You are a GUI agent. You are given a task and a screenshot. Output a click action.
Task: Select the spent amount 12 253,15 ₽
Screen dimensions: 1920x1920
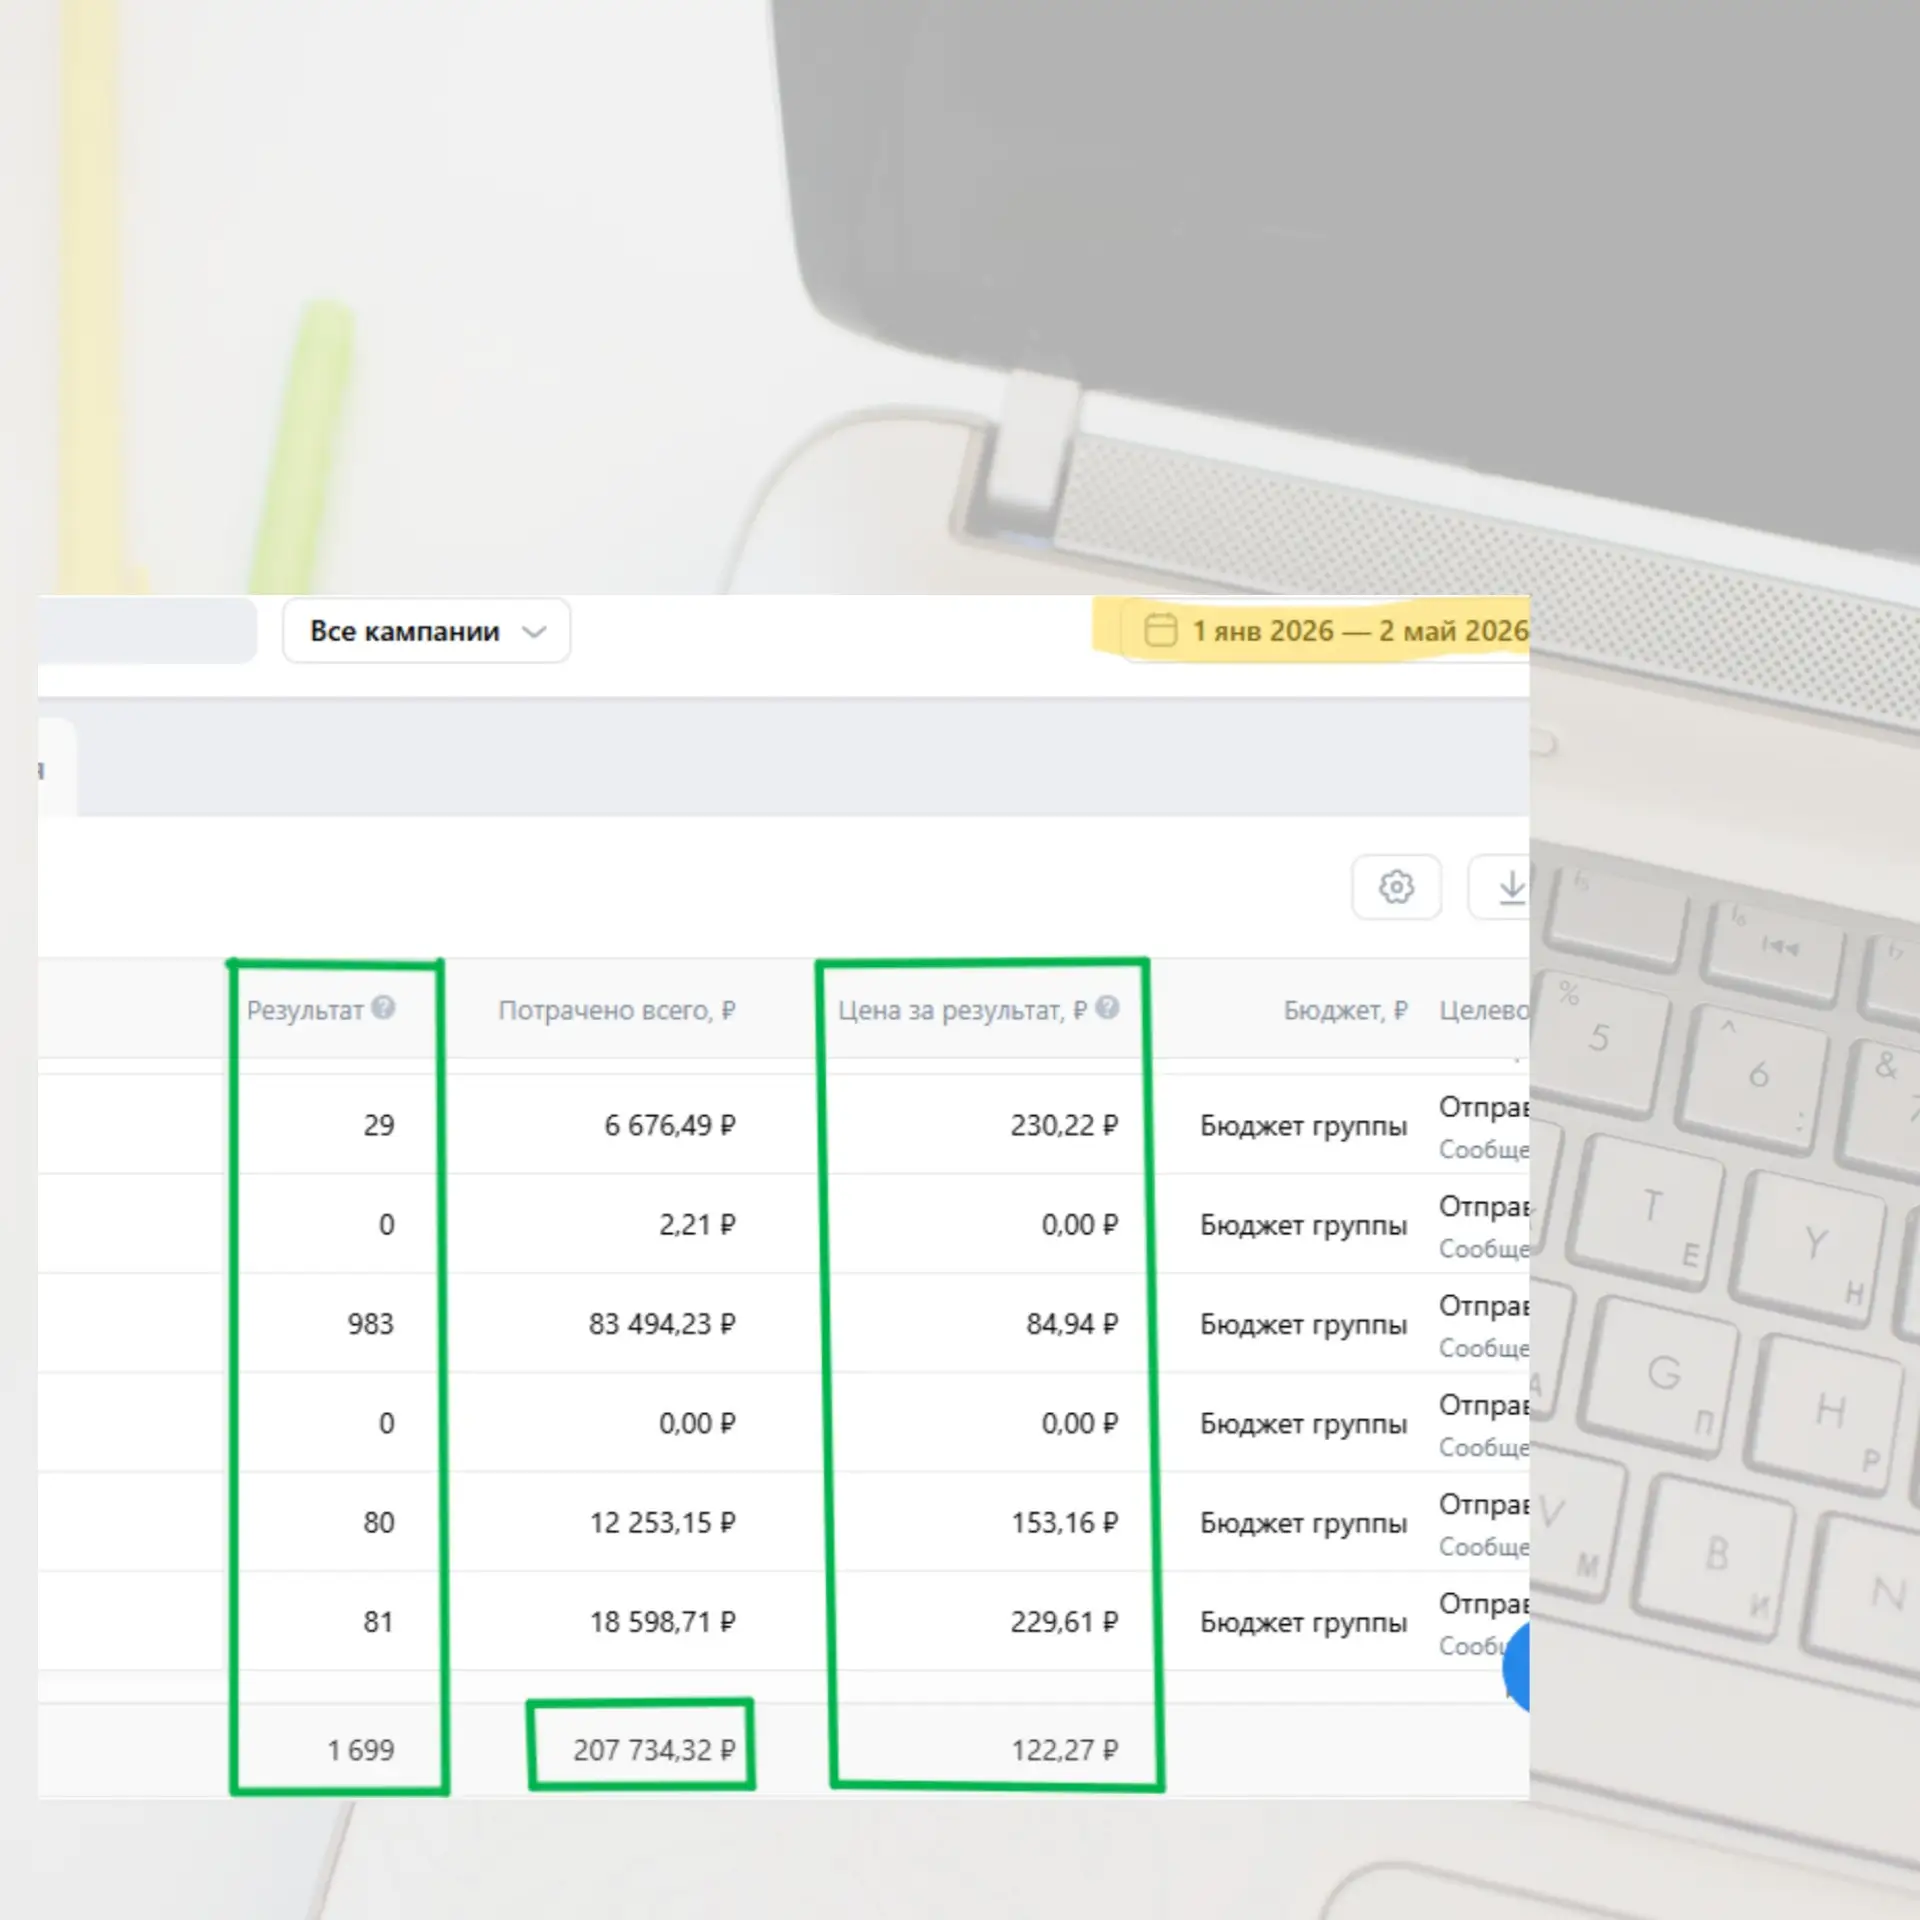pyautogui.click(x=663, y=1522)
